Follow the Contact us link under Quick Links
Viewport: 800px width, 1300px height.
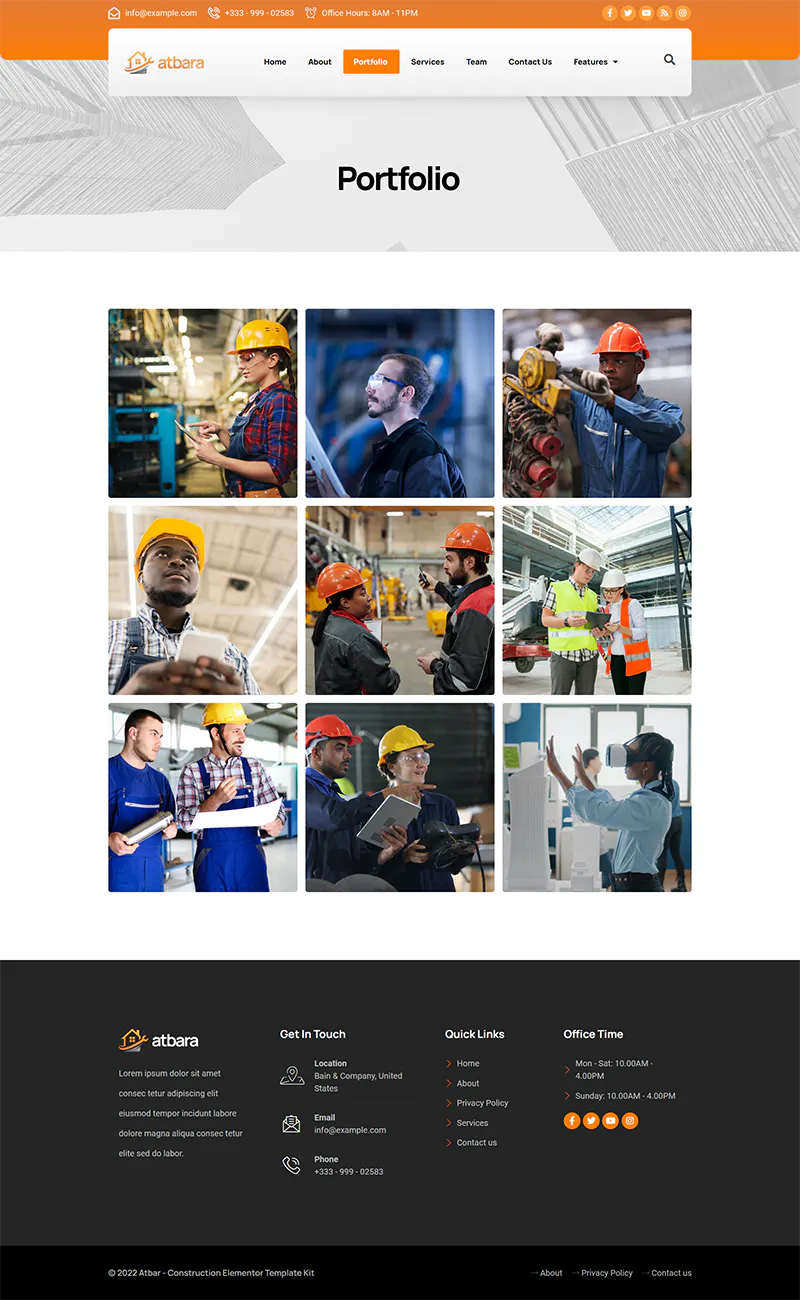[x=477, y=1143]
